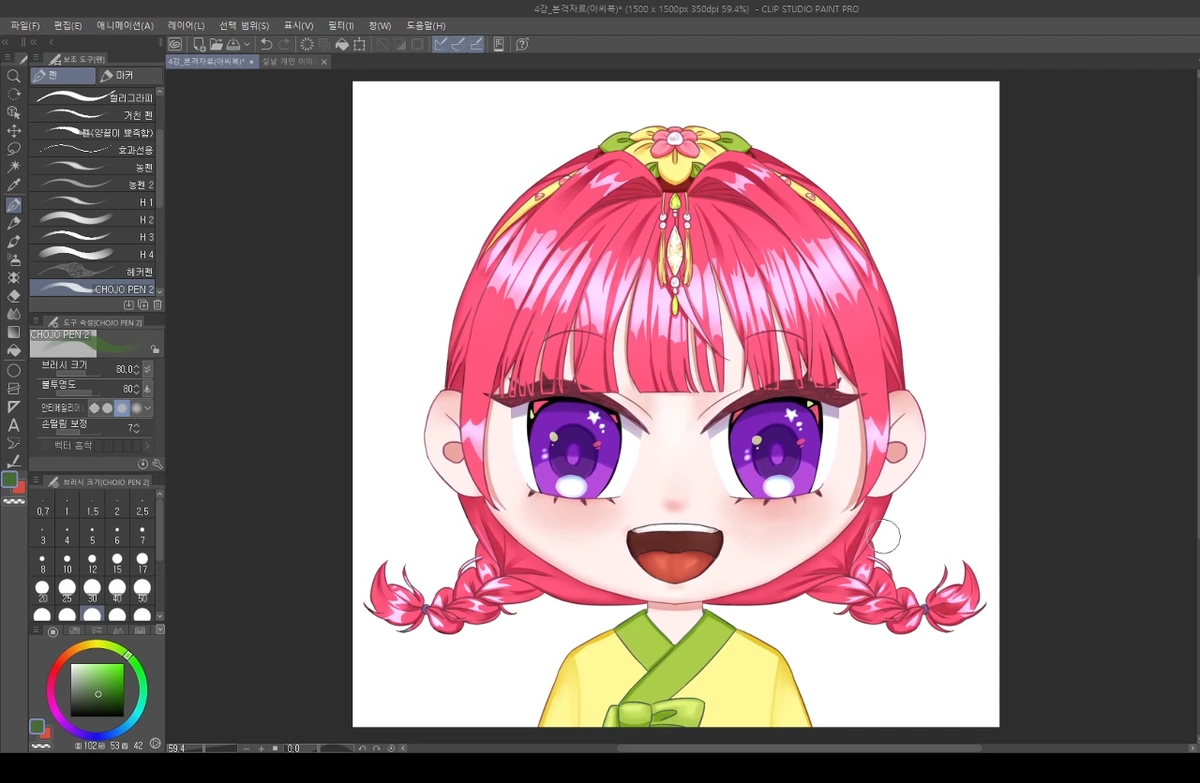
Task: Open the save icon's dropdown arrow
Action: click(246, 44)
